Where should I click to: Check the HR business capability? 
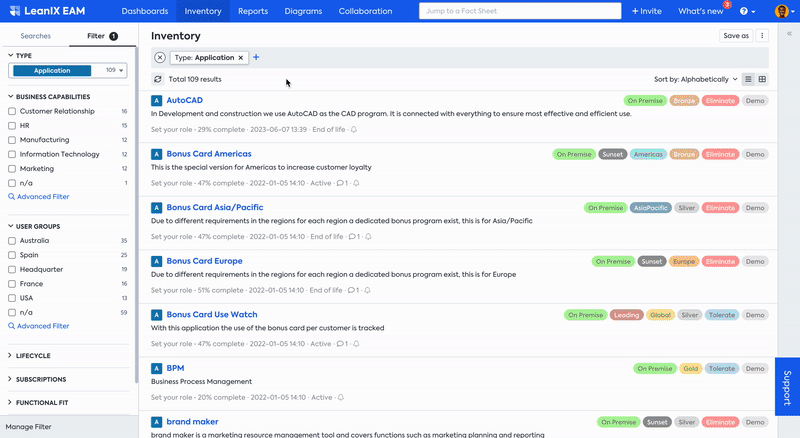coord(12,126)
